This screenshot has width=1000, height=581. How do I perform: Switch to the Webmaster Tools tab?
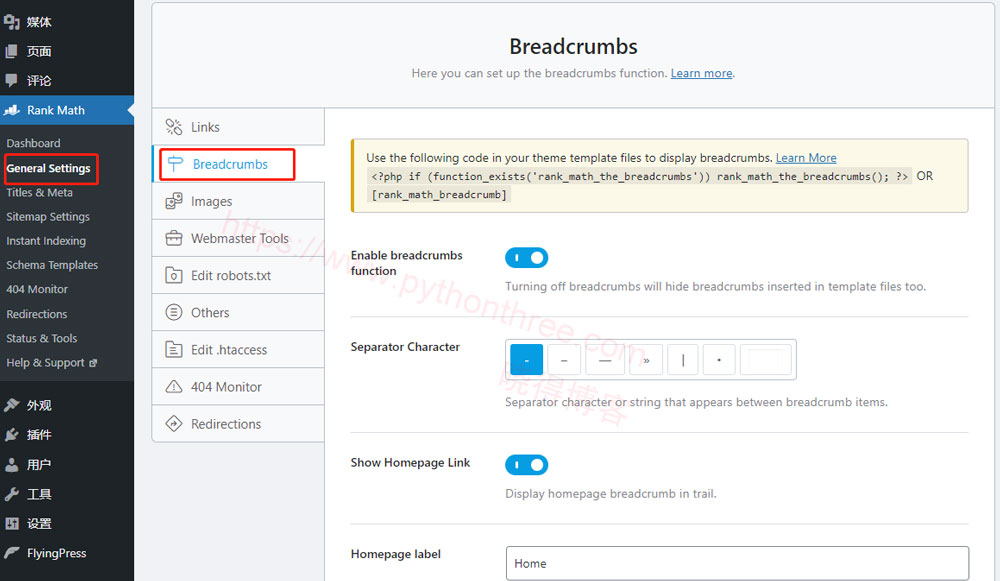[239, 239]
